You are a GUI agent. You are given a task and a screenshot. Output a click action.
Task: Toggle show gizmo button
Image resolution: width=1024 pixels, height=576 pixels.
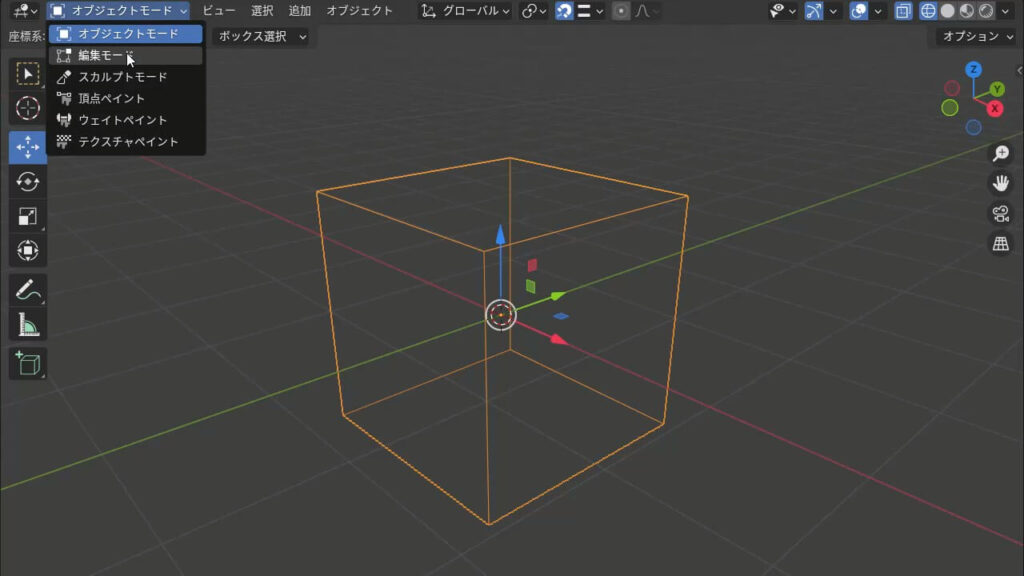click(x=814, y=10)
